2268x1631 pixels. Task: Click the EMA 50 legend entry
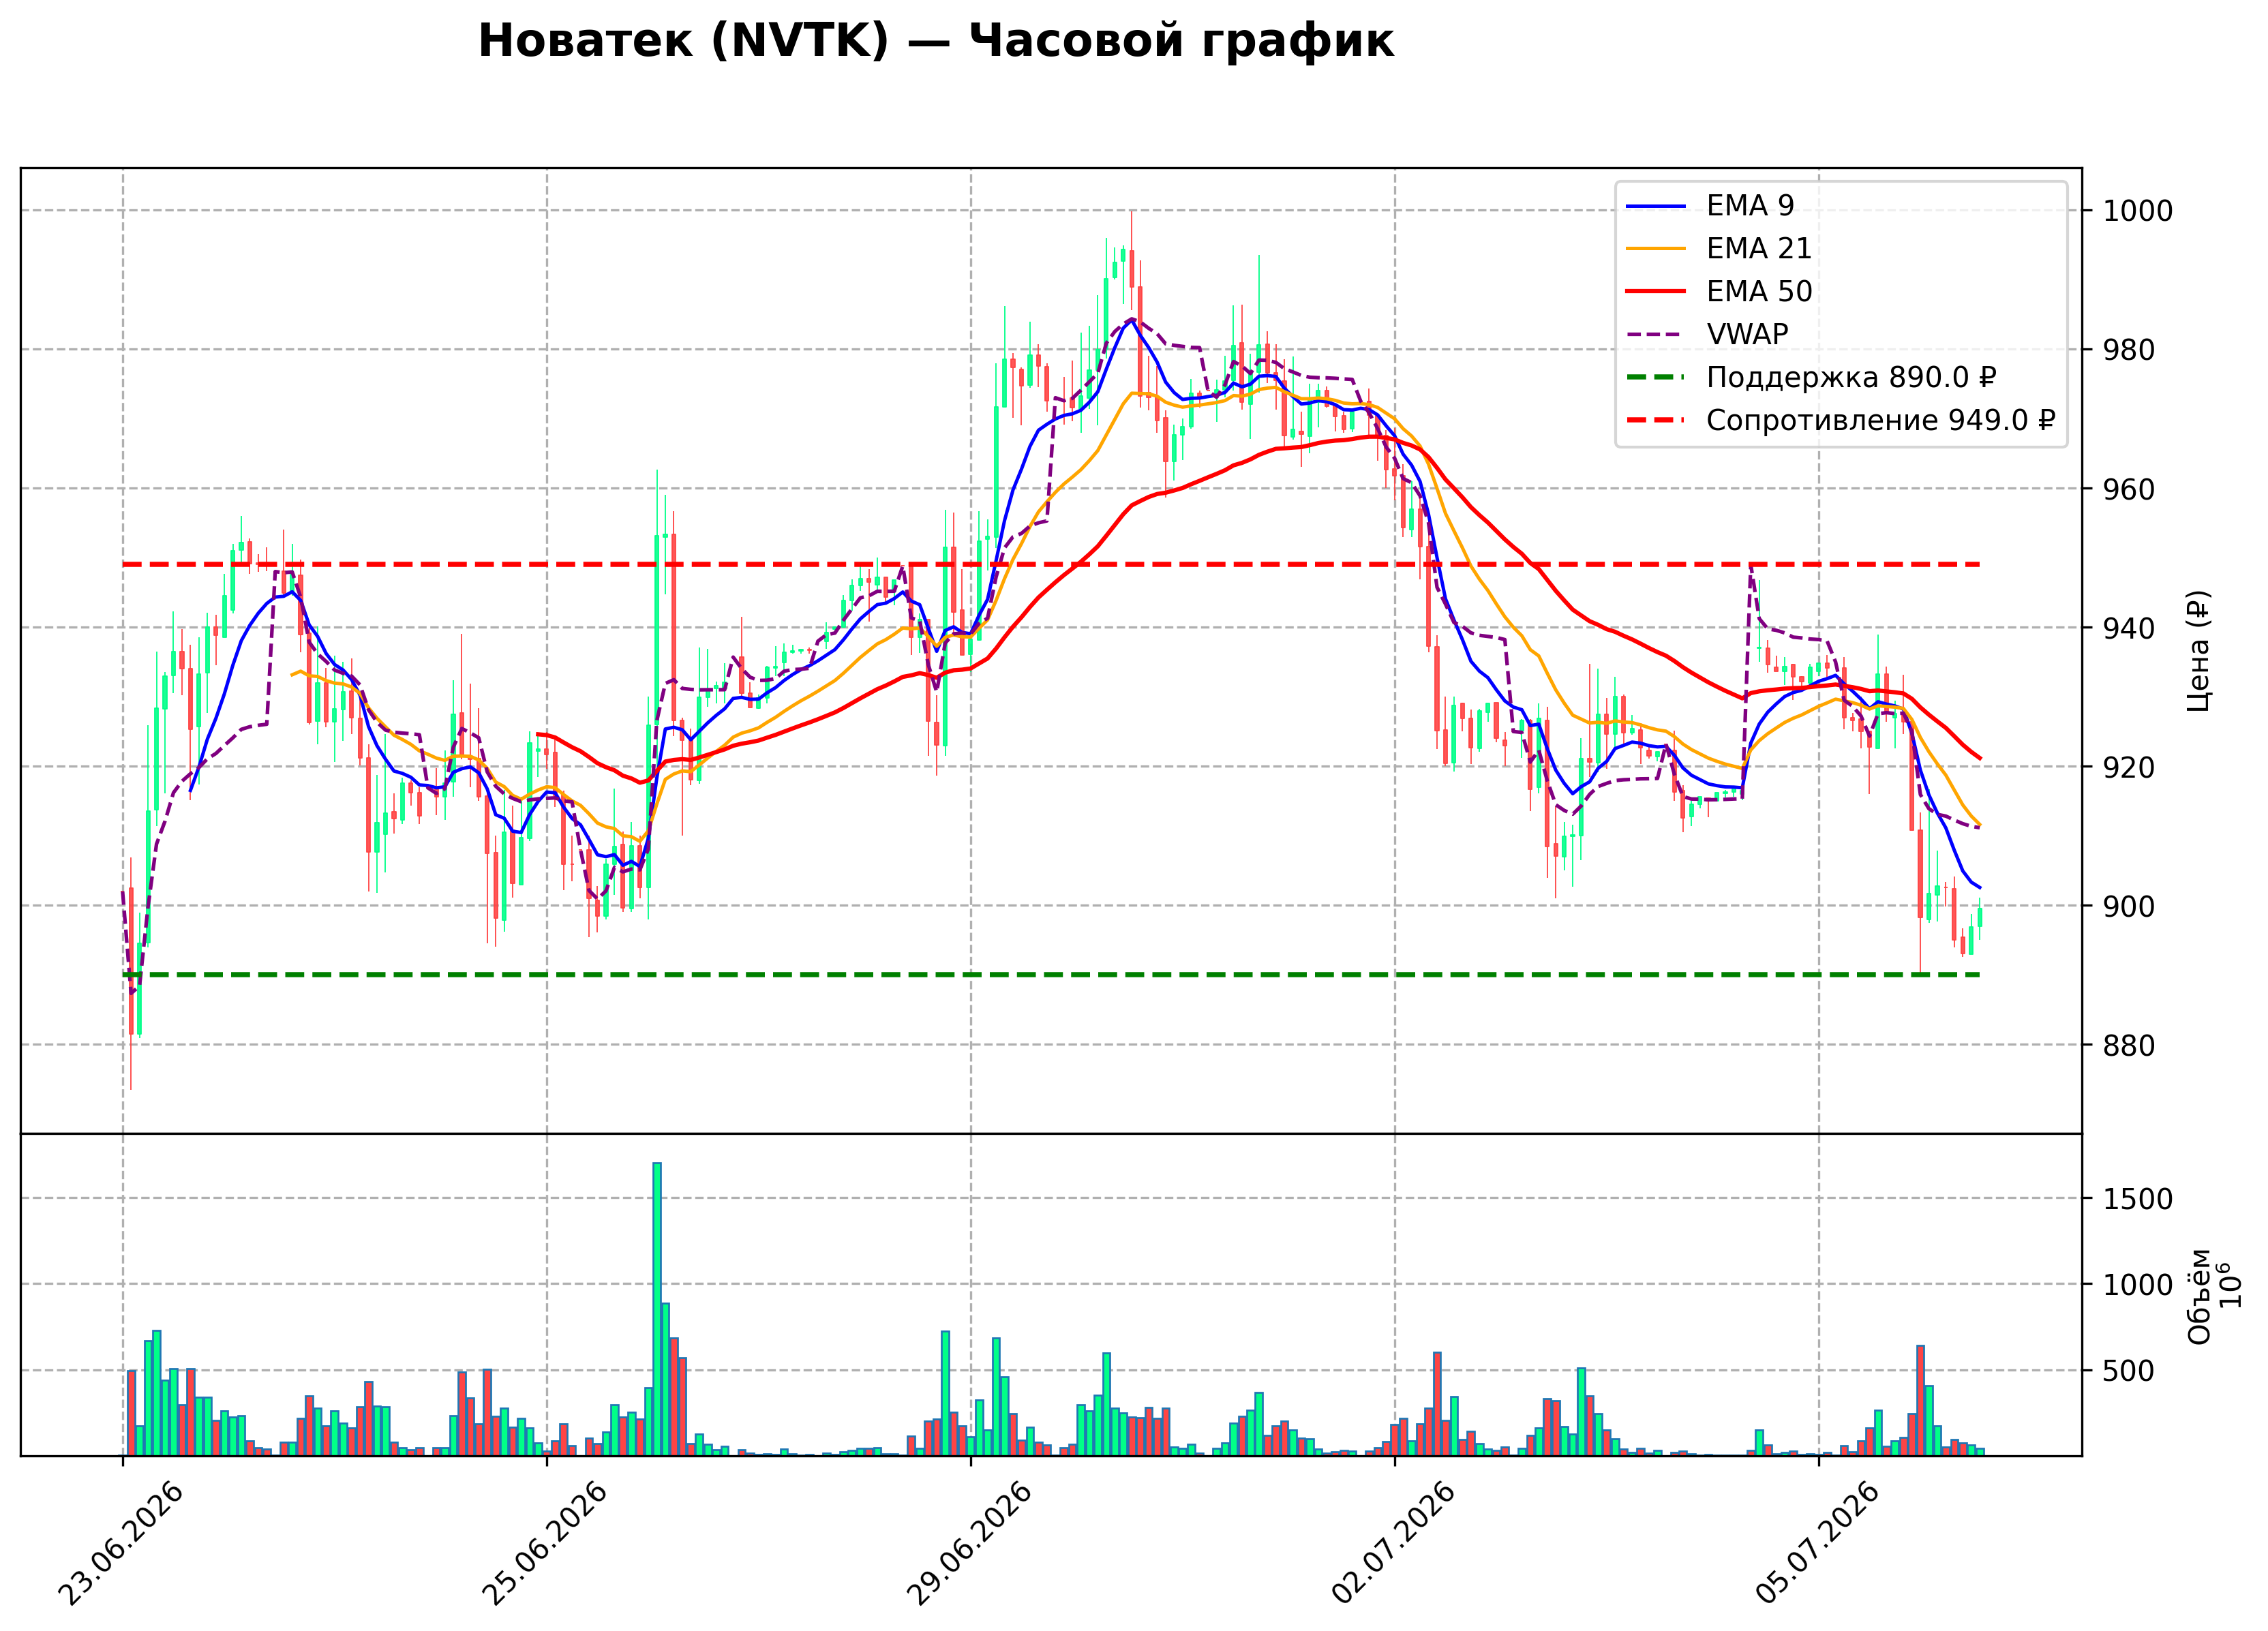click(1719, 291)
